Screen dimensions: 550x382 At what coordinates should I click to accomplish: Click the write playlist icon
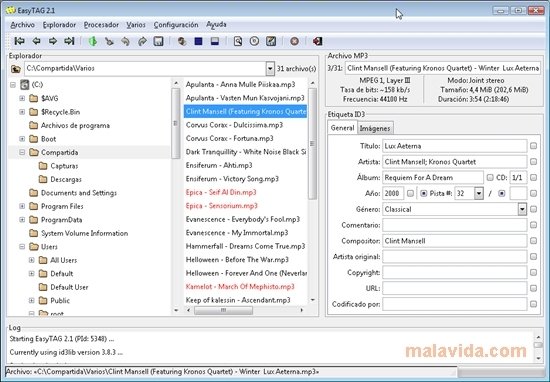pos(271,41)
